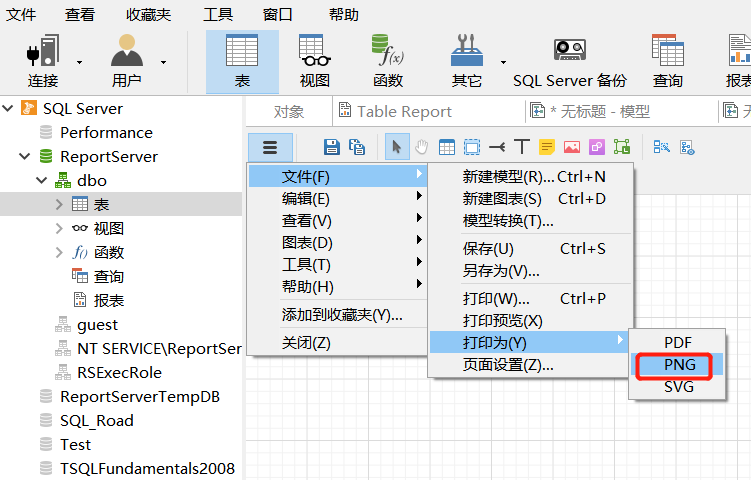Click the 函数 function toolbar button

pos(387,61)
